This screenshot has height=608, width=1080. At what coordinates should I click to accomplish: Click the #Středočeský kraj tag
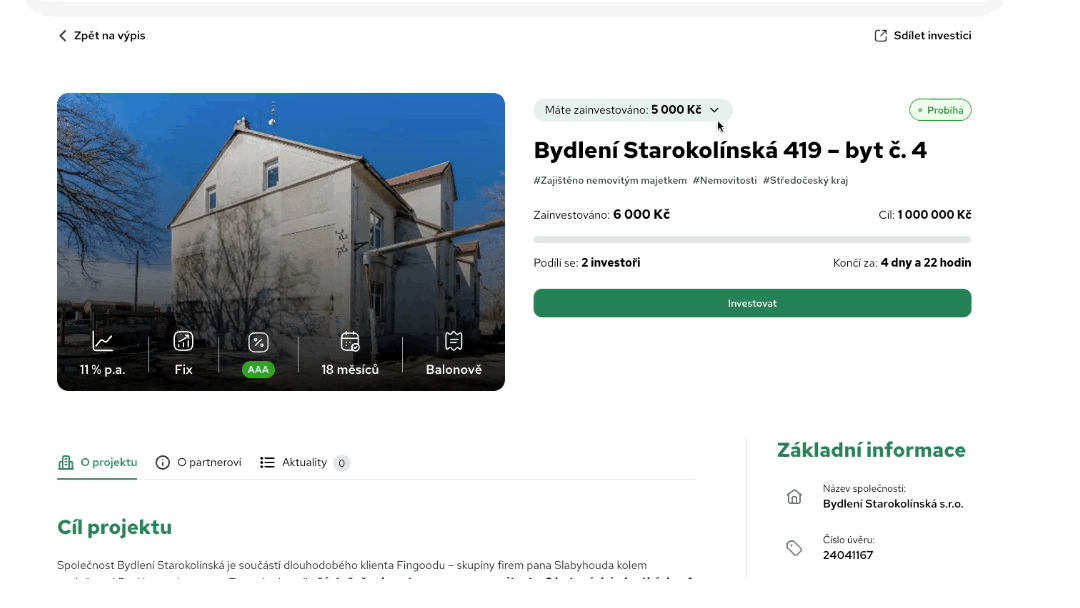(805, 180)
